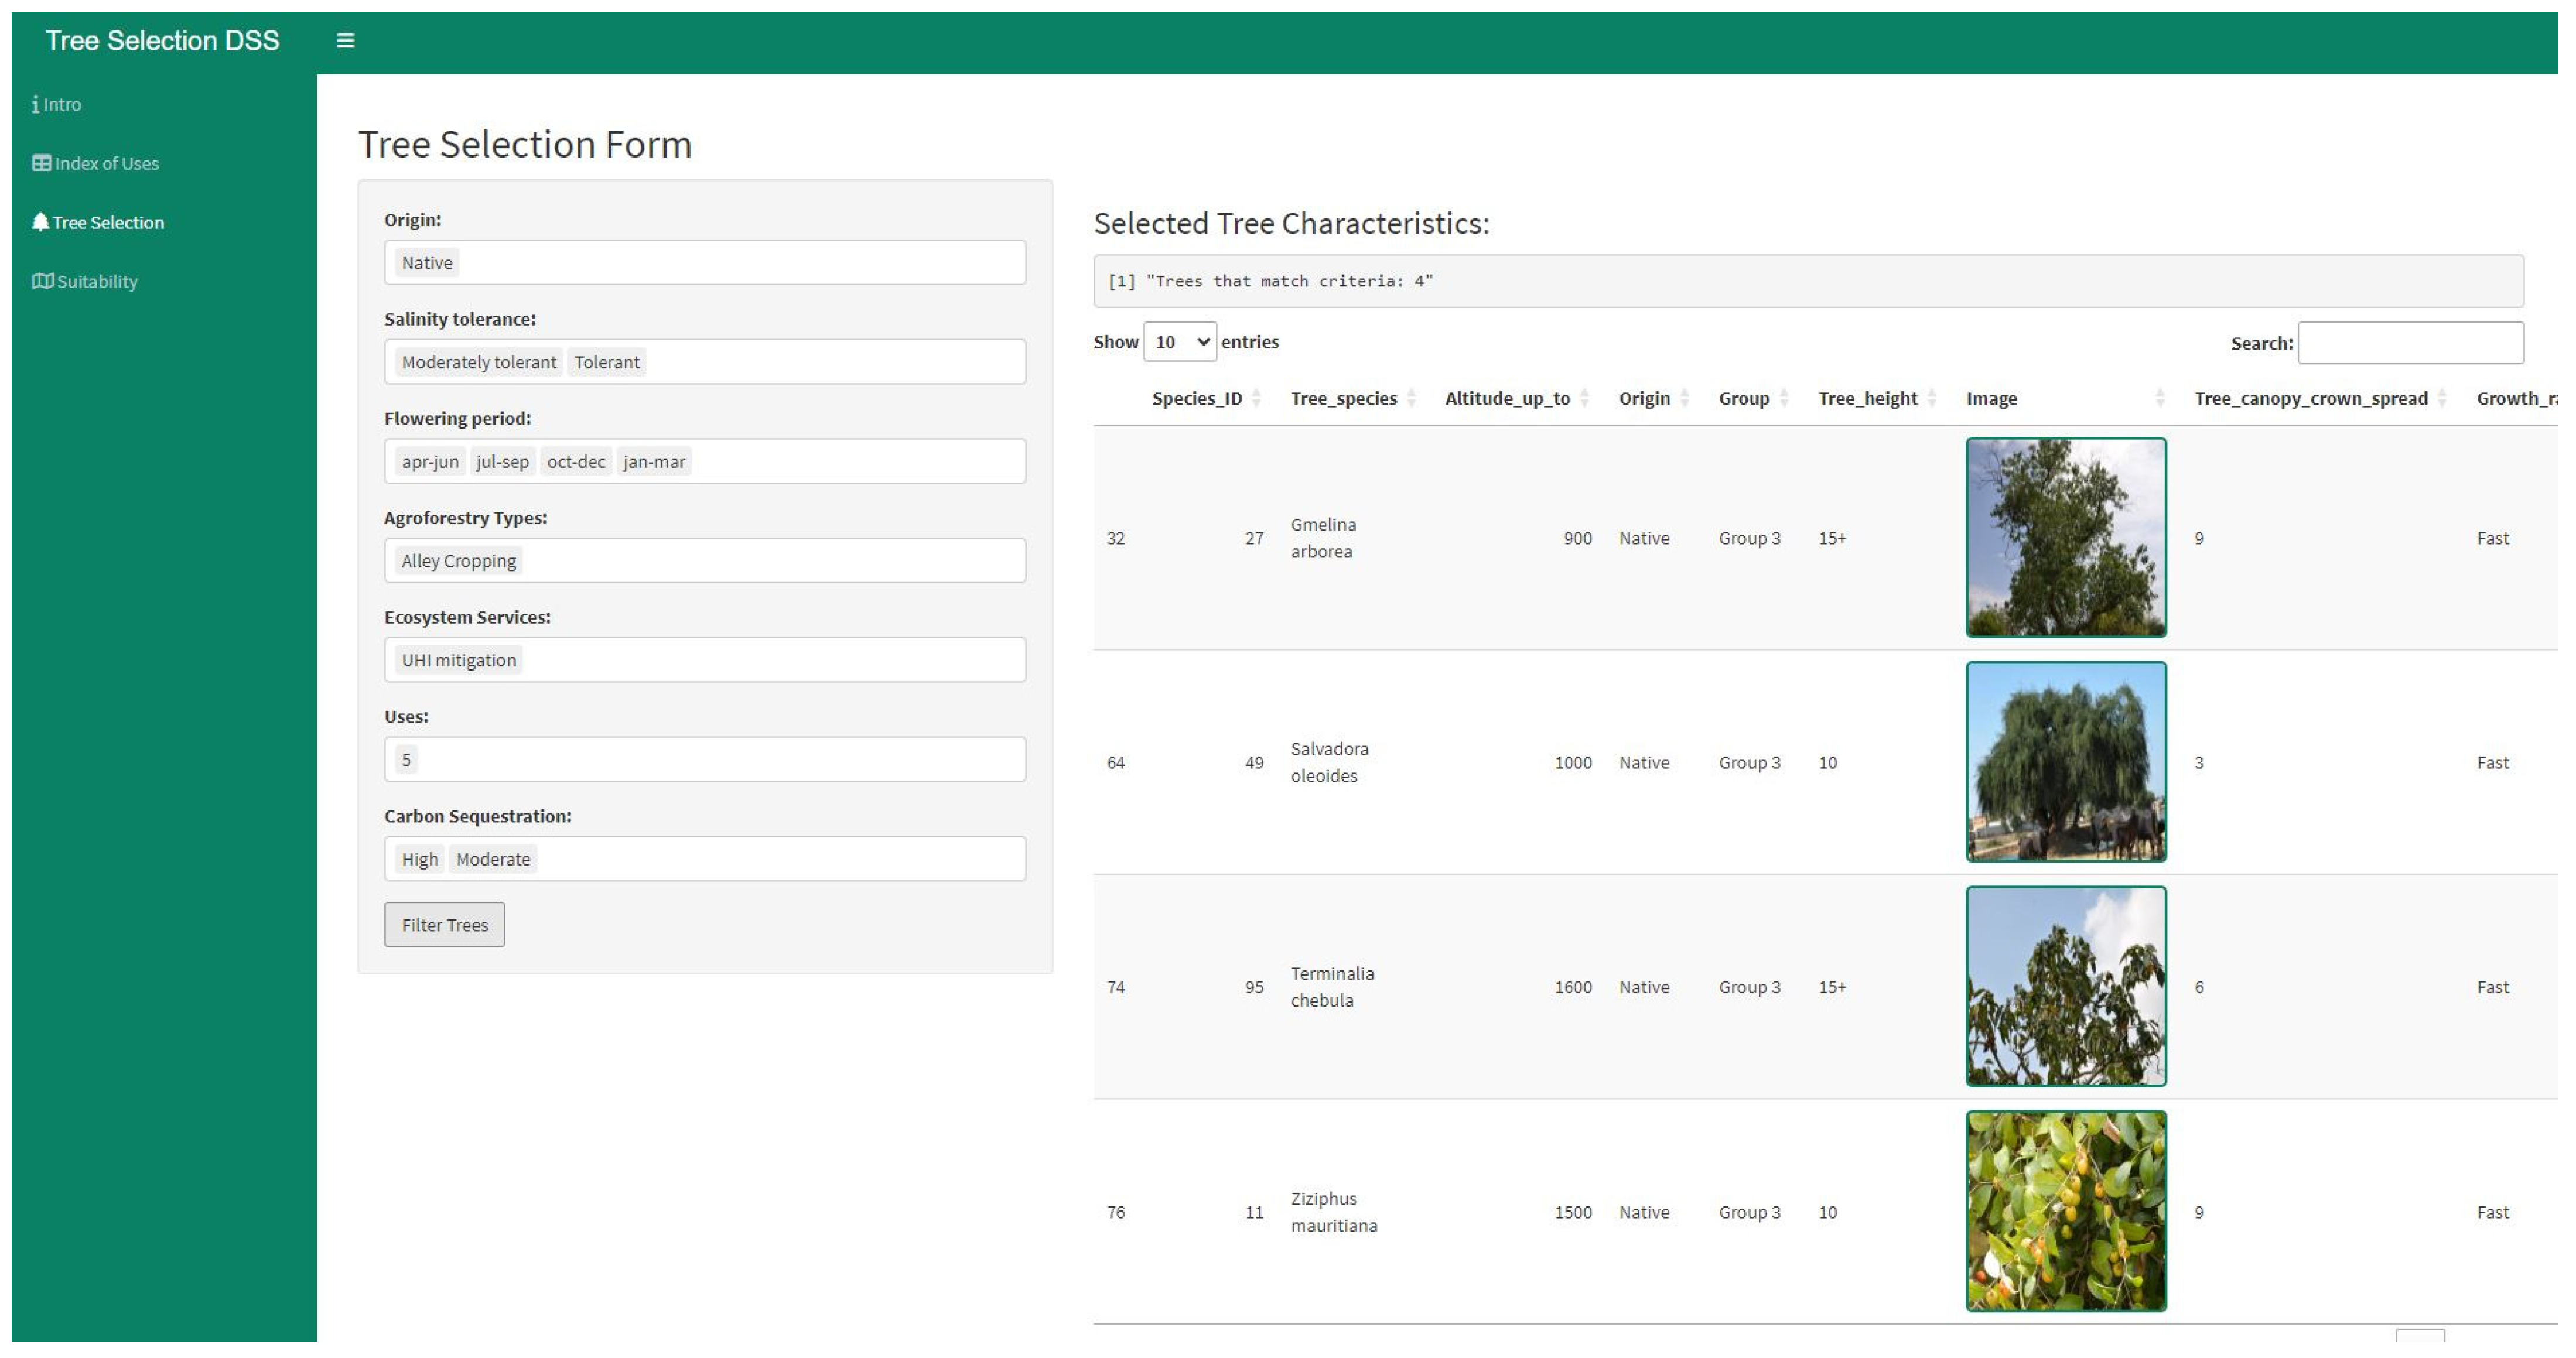The height and width of the screenshot is (1358, 2576).
Task: Click the Tree Selection tree icon
Action: pyautogui.click(x=40, y=222)
